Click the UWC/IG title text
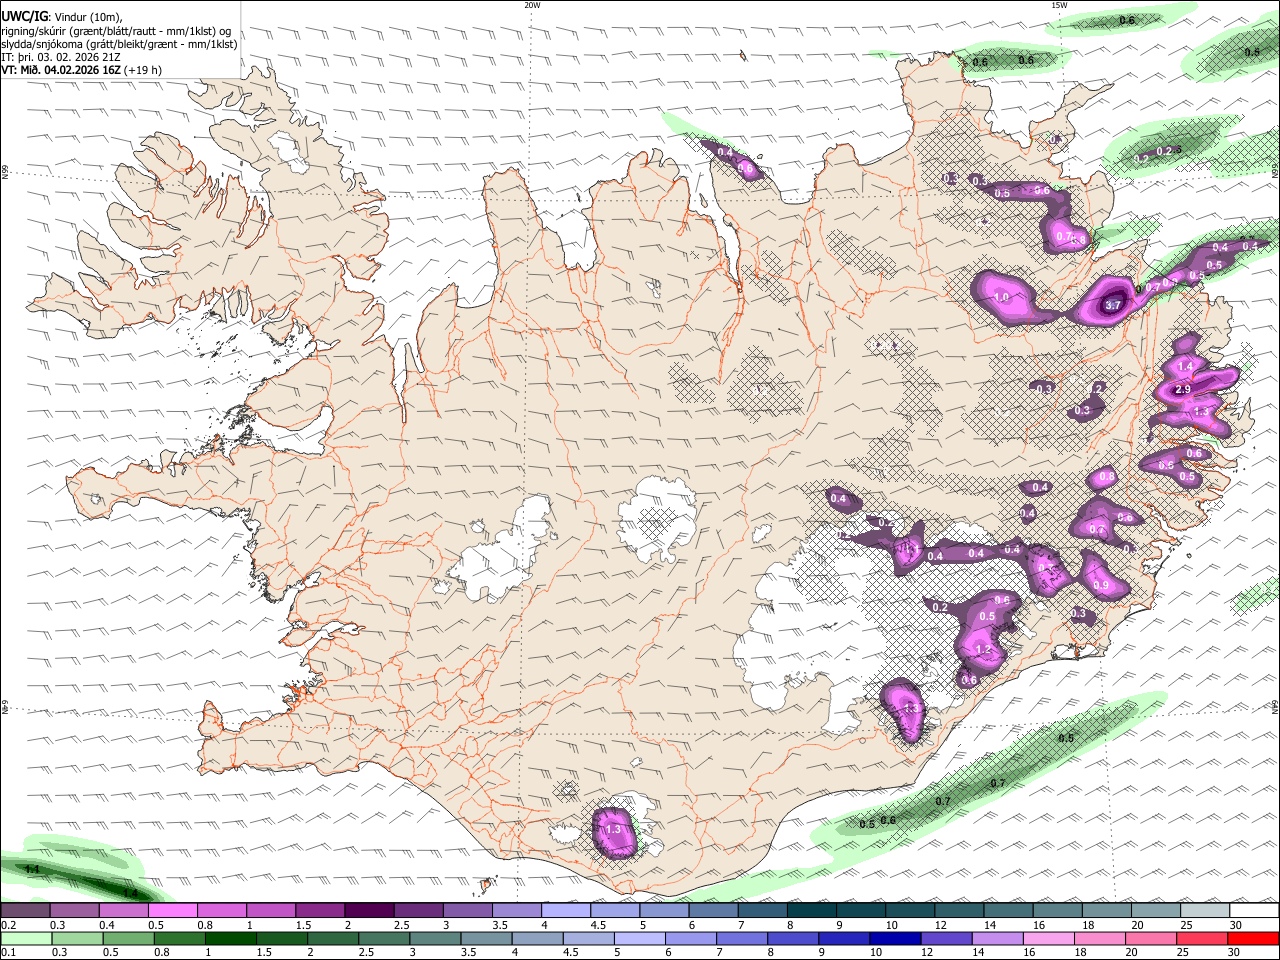The height and width of the screenshot is (960, 1280). tap(23, 16)
